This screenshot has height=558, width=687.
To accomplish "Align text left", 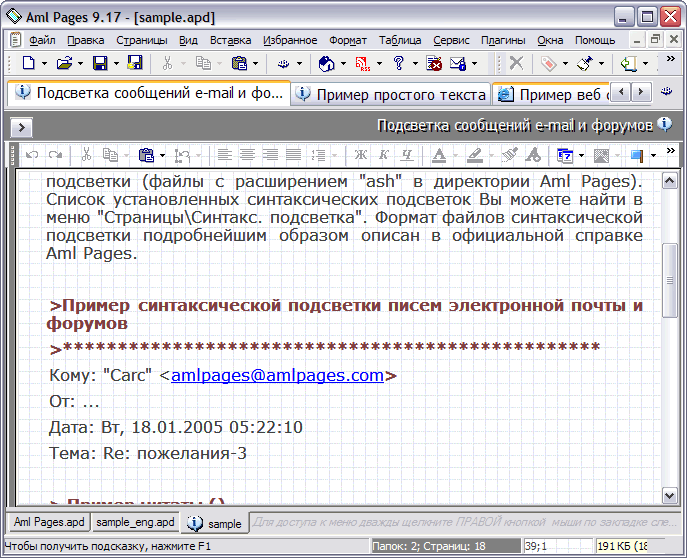I will coord(224,155).
